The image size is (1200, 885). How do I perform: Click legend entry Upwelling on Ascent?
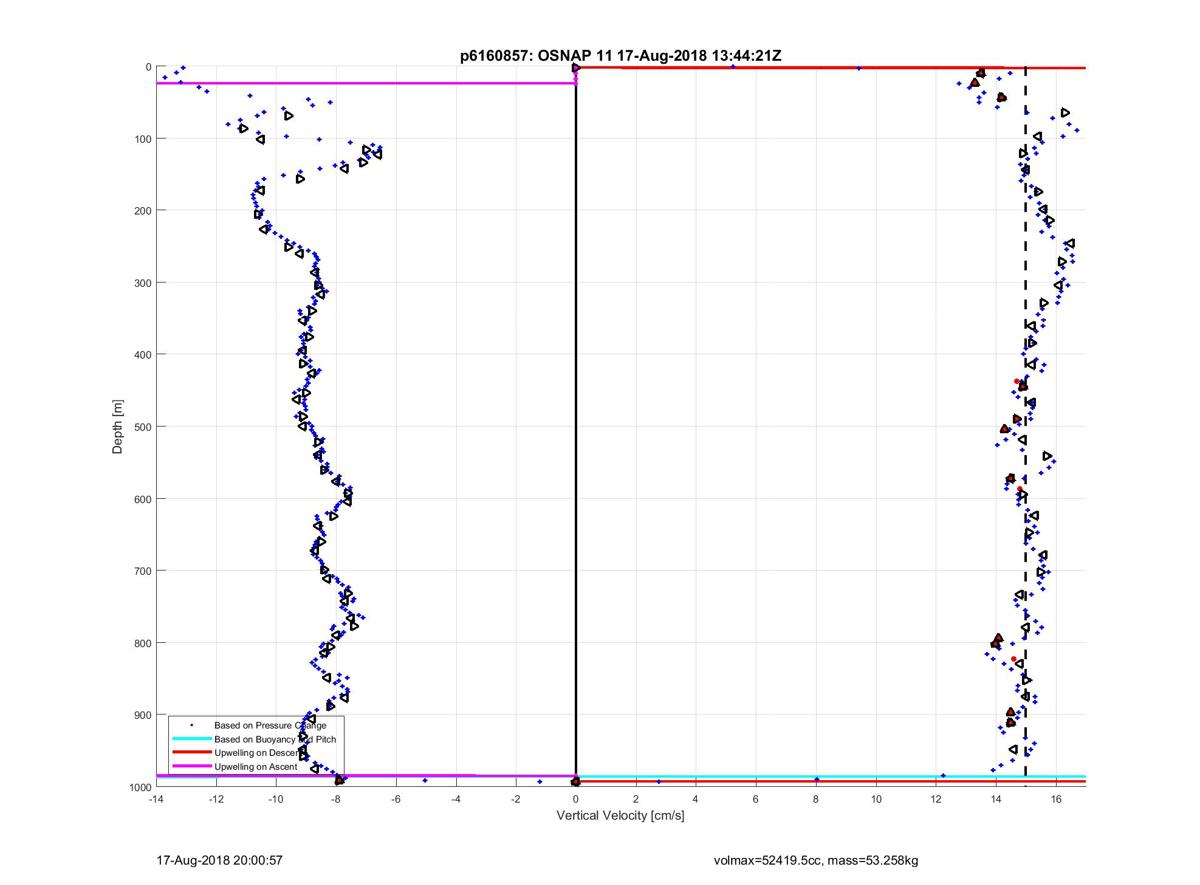click(254, 766)
